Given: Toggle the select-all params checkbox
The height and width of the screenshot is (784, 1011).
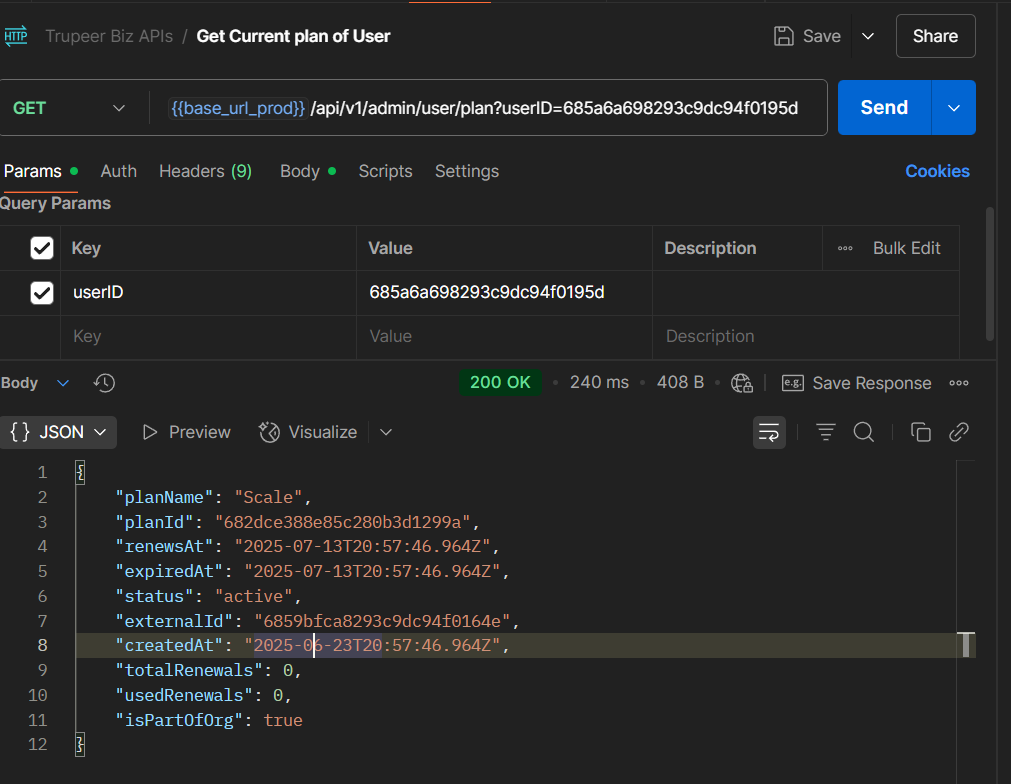Looking at the screenshot, I should pos(42,248).
